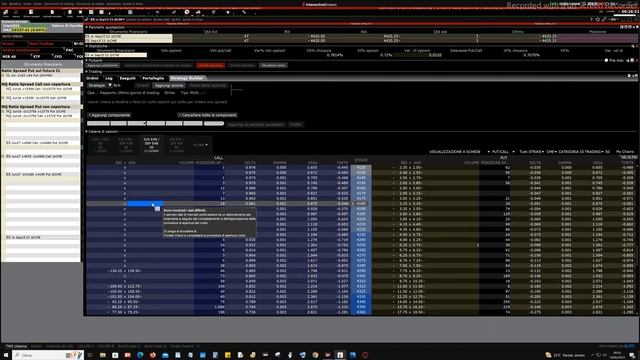The image size is (640, 360).
Task: Click the highlighted blue call cell in the selected row
Action: click(x=145, y=203)
